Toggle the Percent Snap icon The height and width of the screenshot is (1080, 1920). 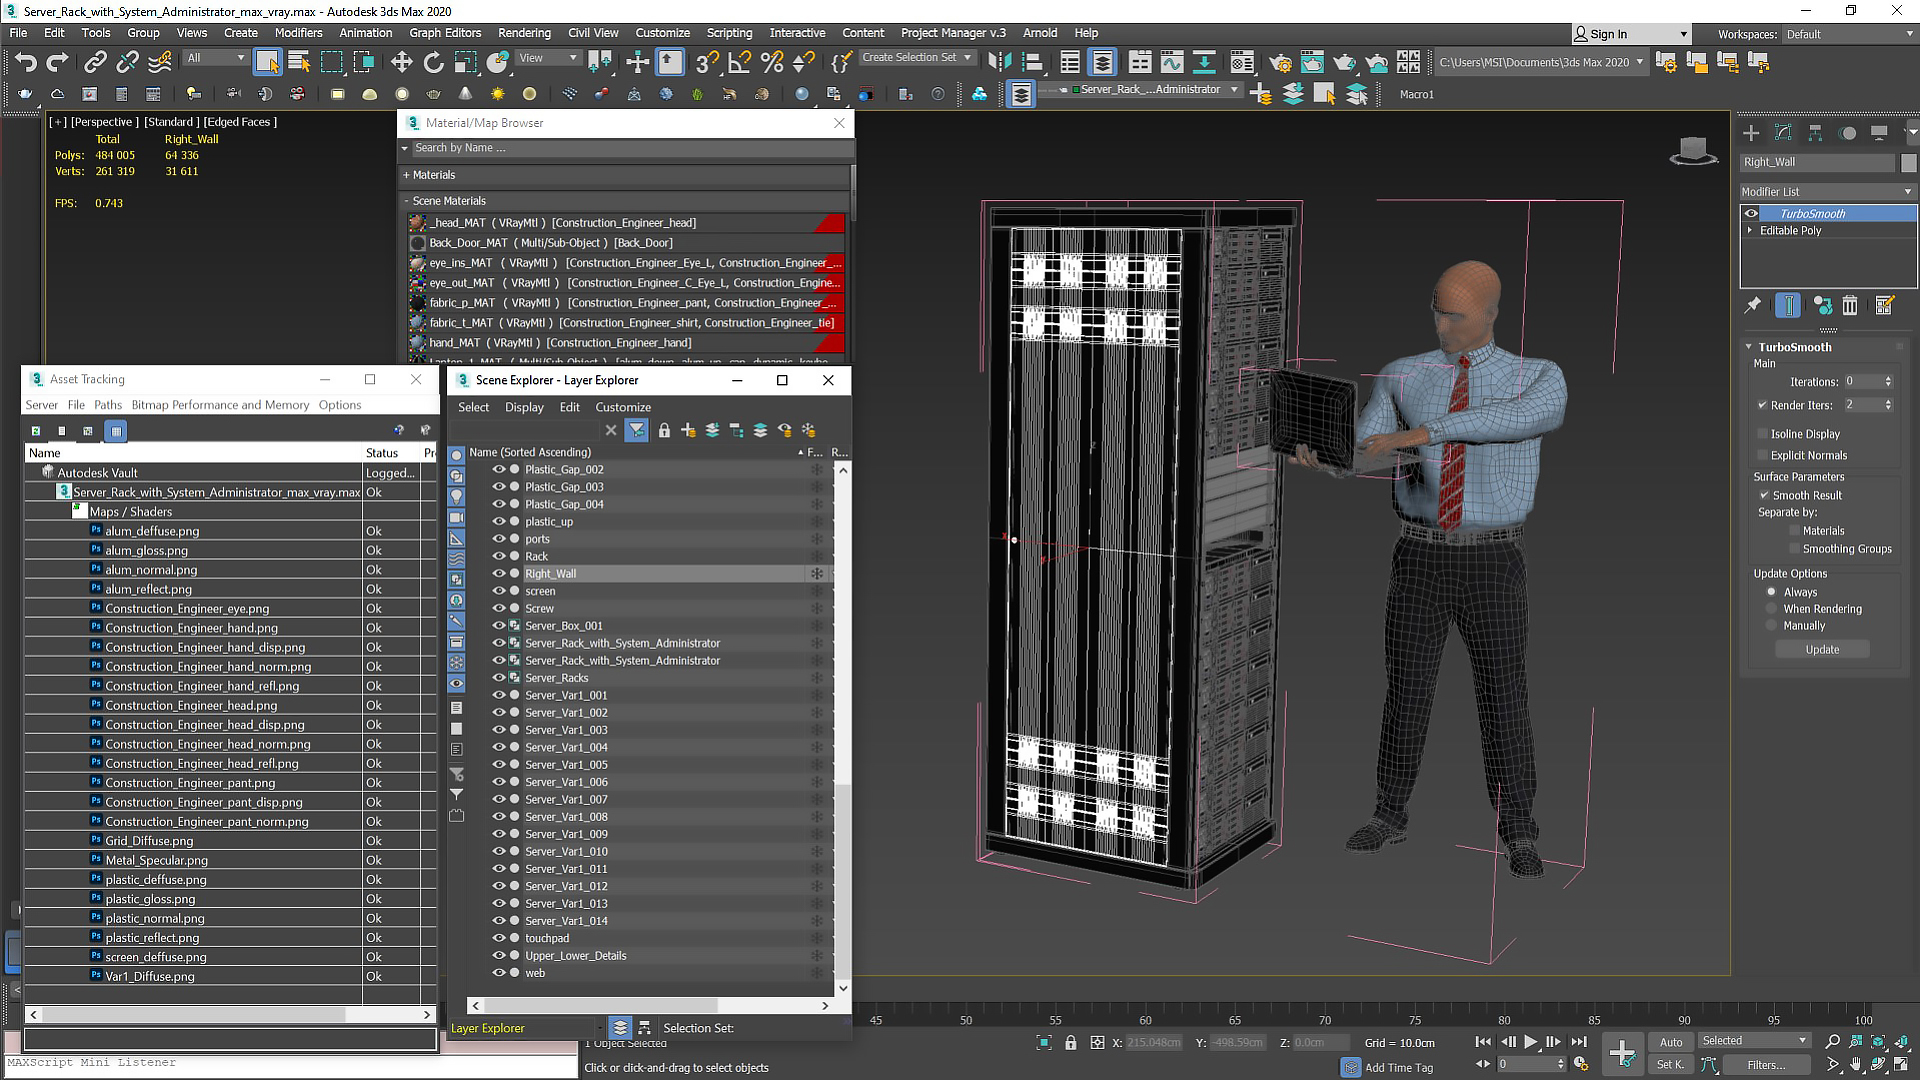coord(771,62)
